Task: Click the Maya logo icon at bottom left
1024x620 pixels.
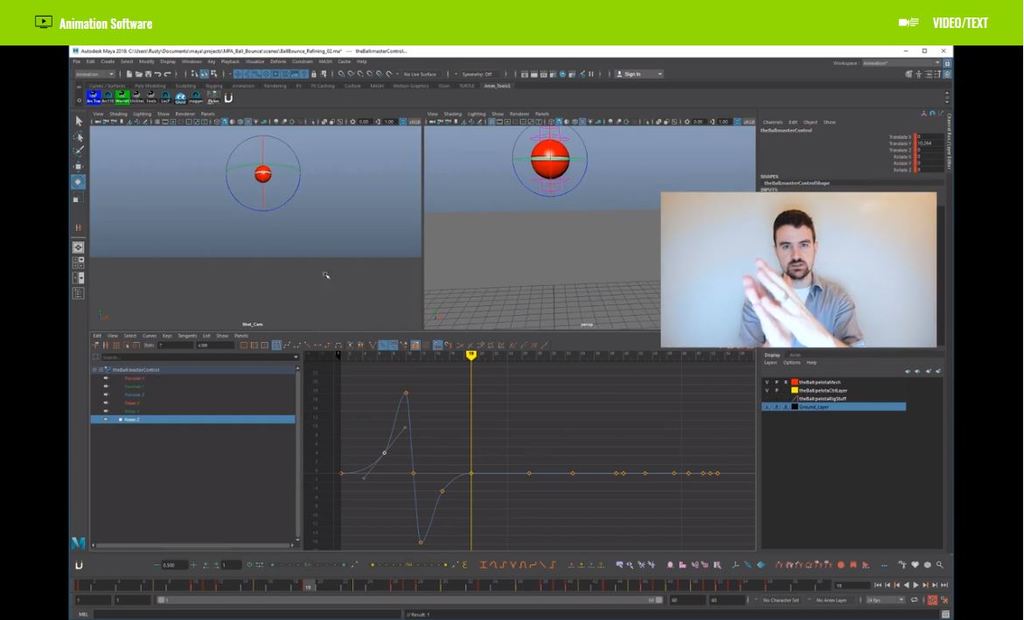Action: [78, 543]
